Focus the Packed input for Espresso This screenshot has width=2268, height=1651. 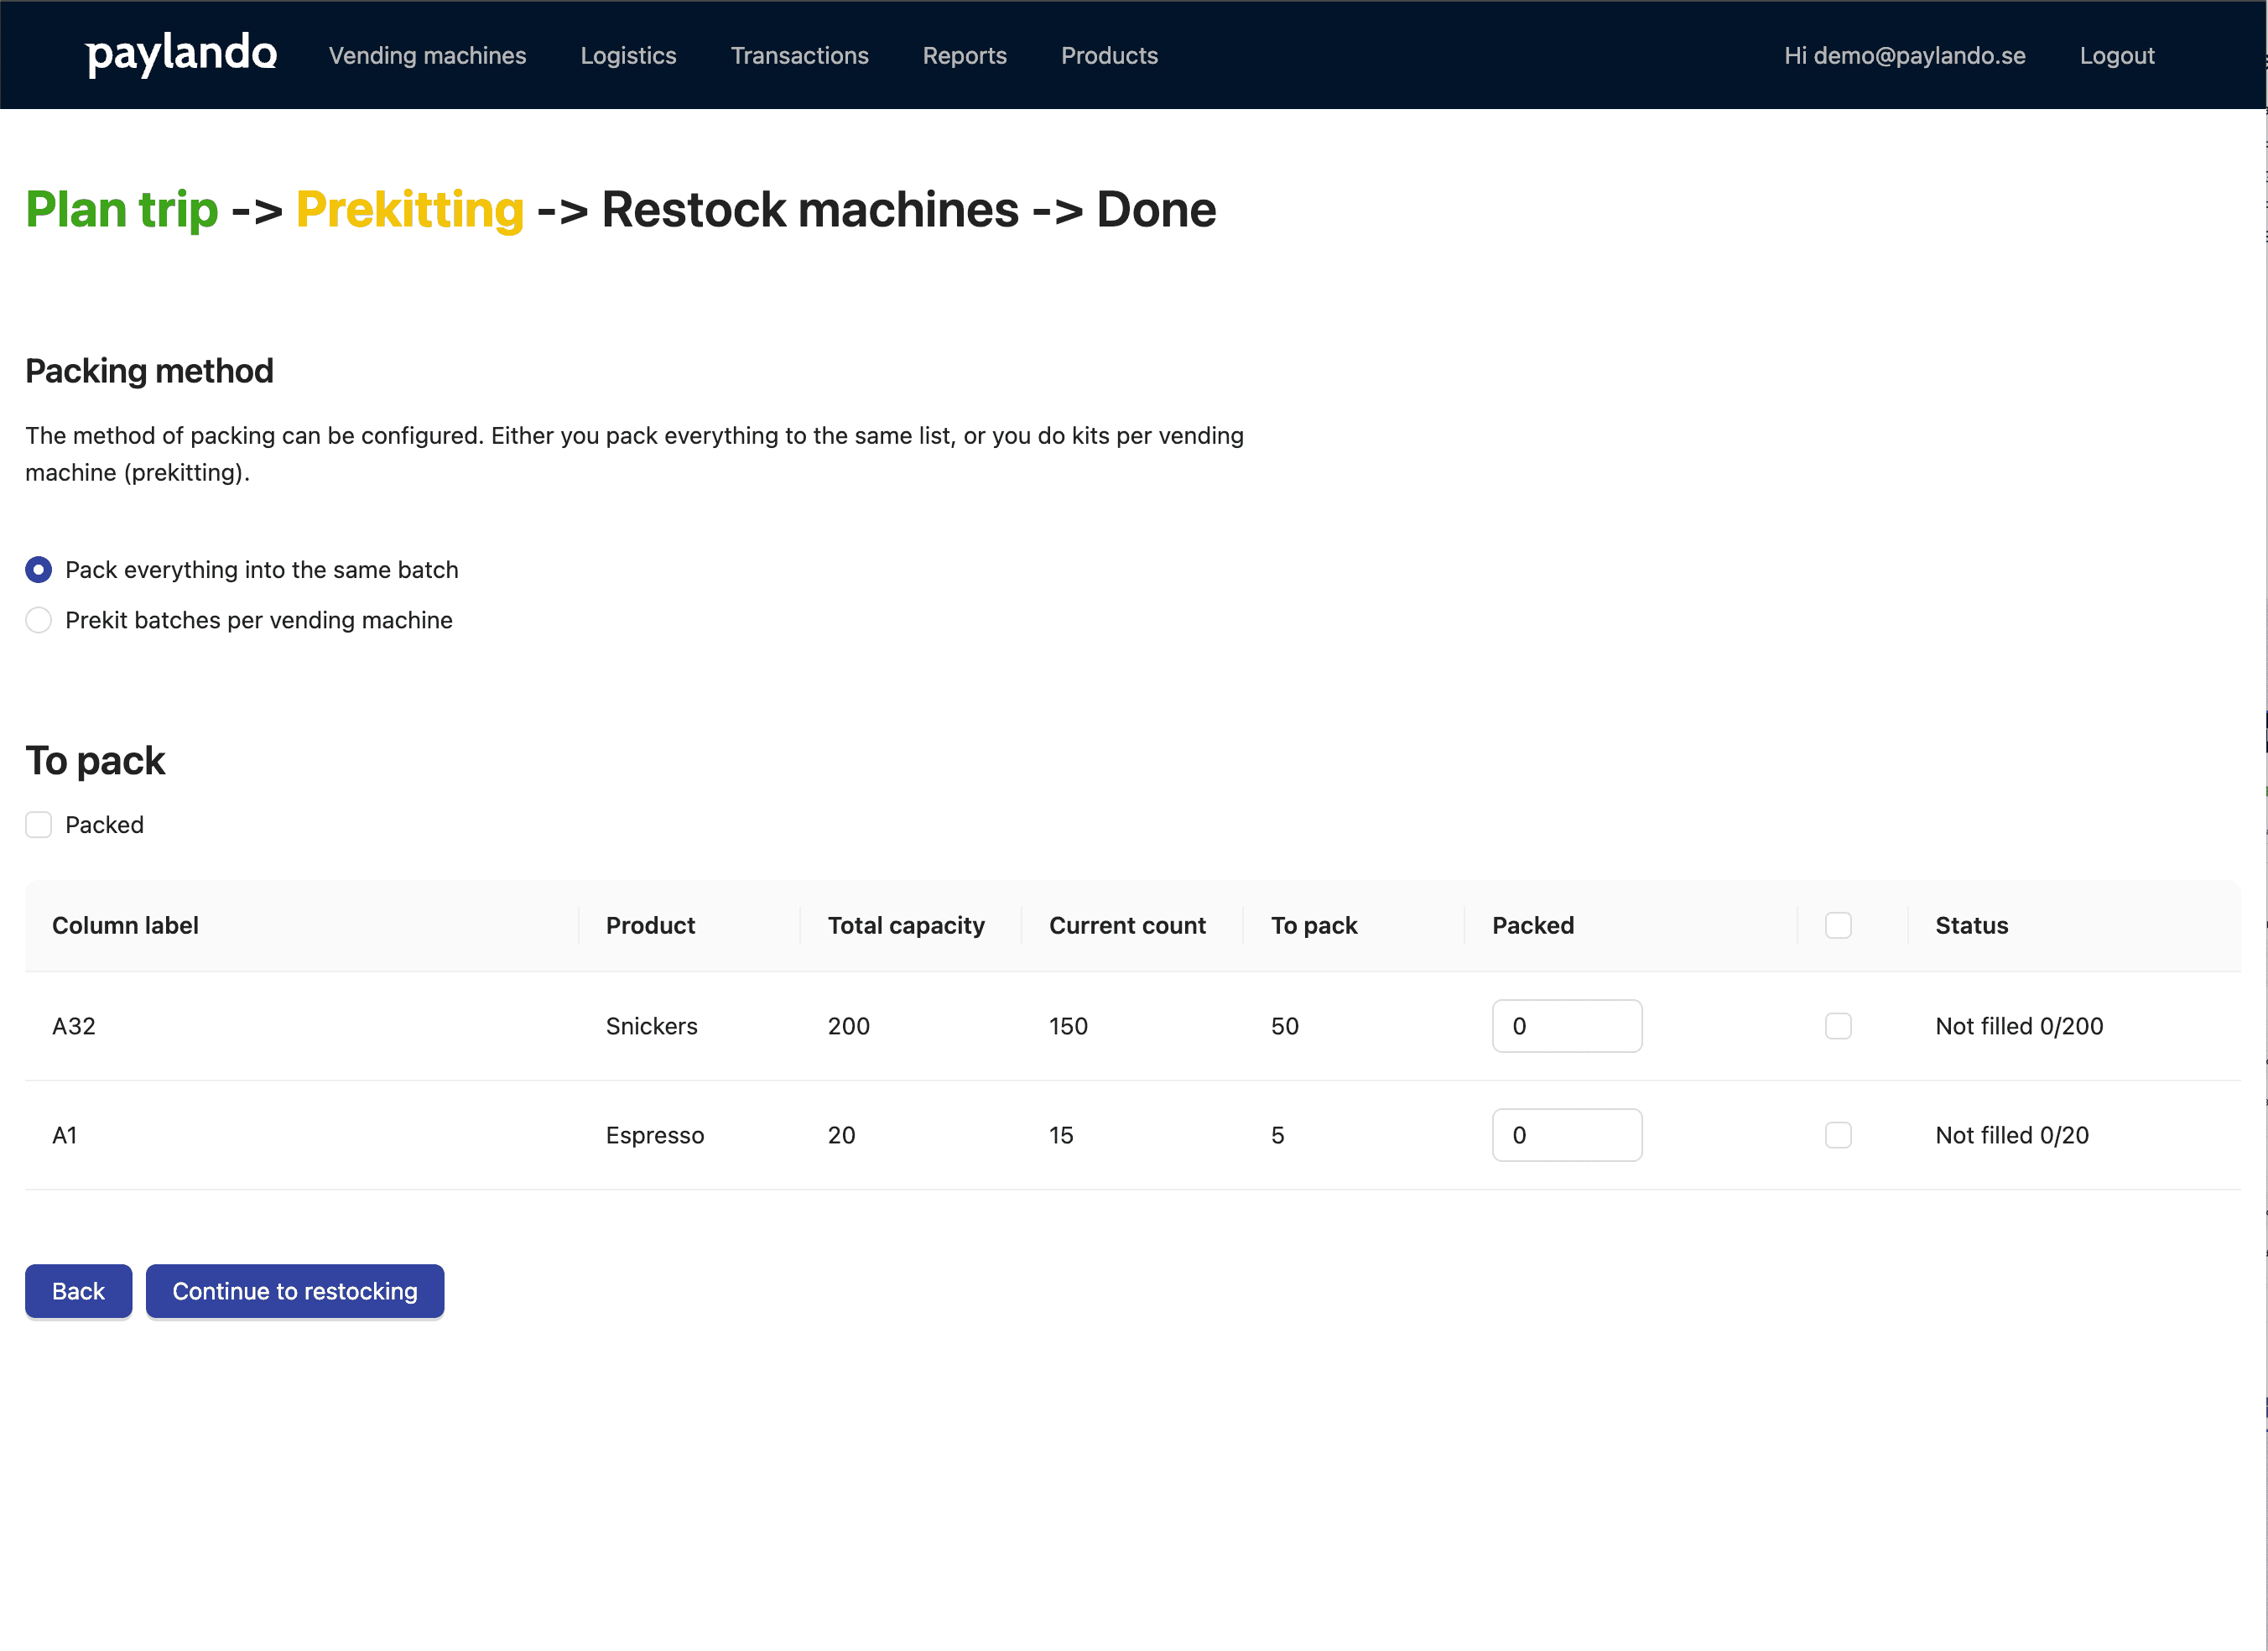pyautogui.click(x=1566, y=1135)
